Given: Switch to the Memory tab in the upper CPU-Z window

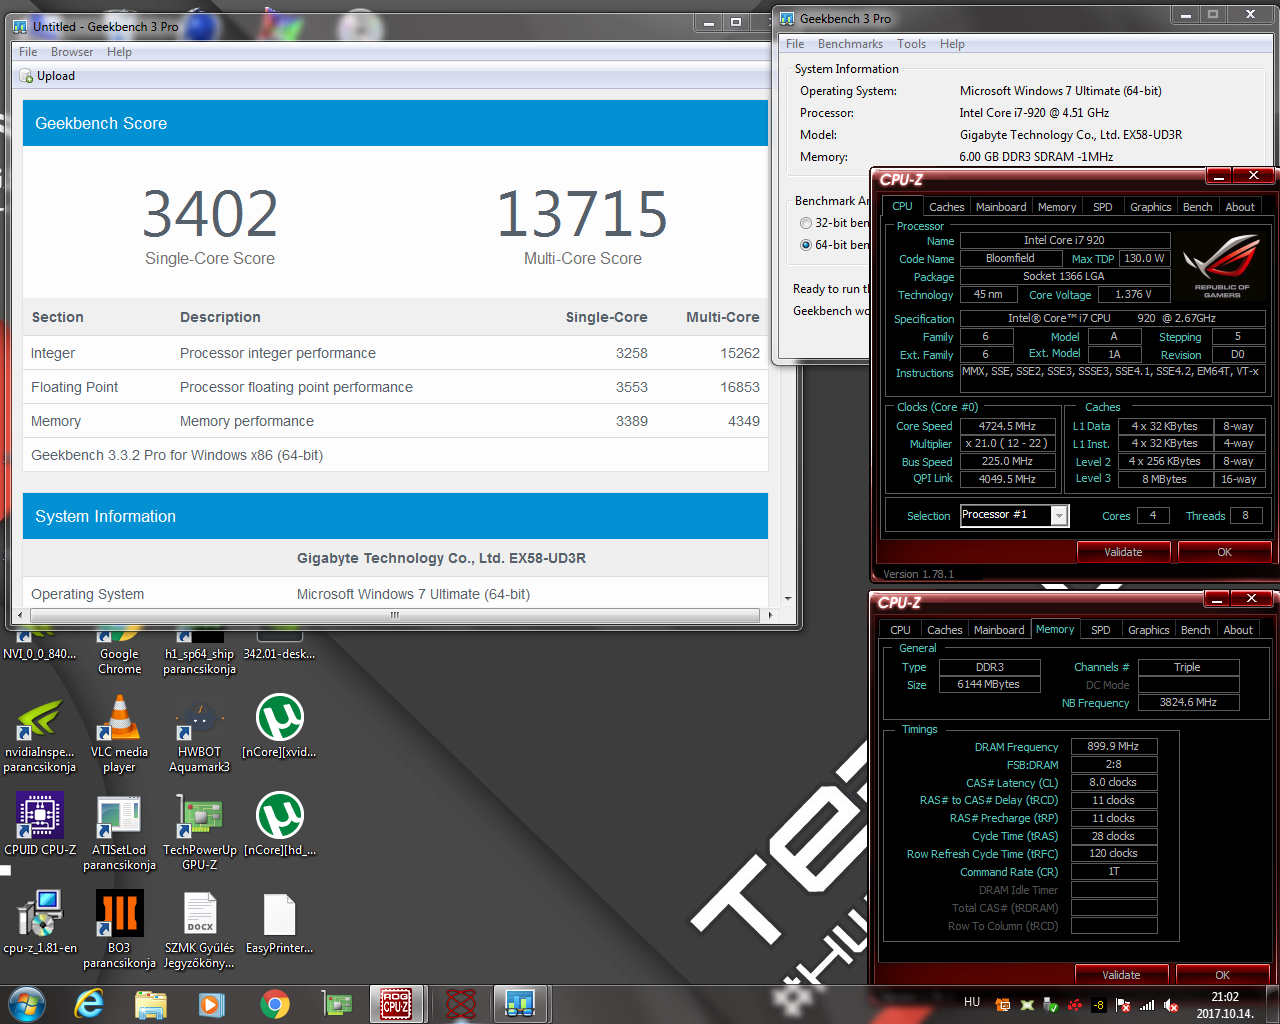Looking at the screenshot, I should tap(1057, 207).
